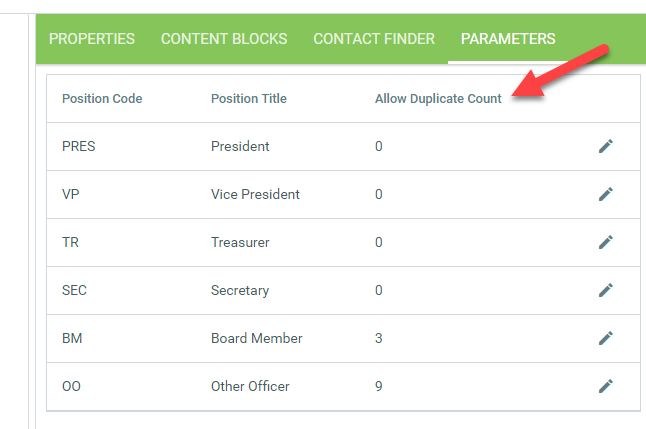Edit the President position row
Image resolution: width=646 pixels, height=429 pixels.
click(605, 146)
